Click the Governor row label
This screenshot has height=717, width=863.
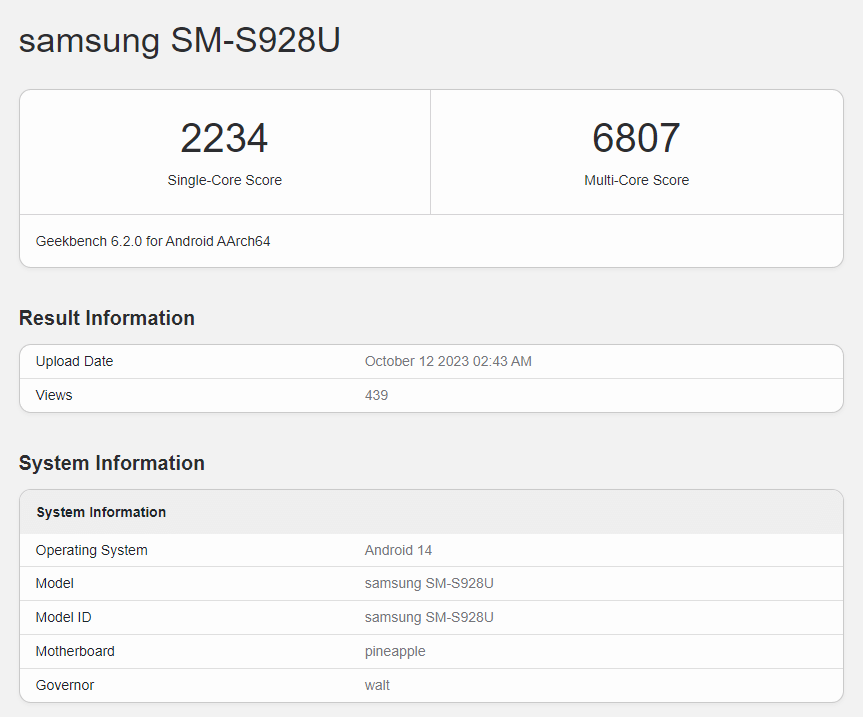click(65, 685)
